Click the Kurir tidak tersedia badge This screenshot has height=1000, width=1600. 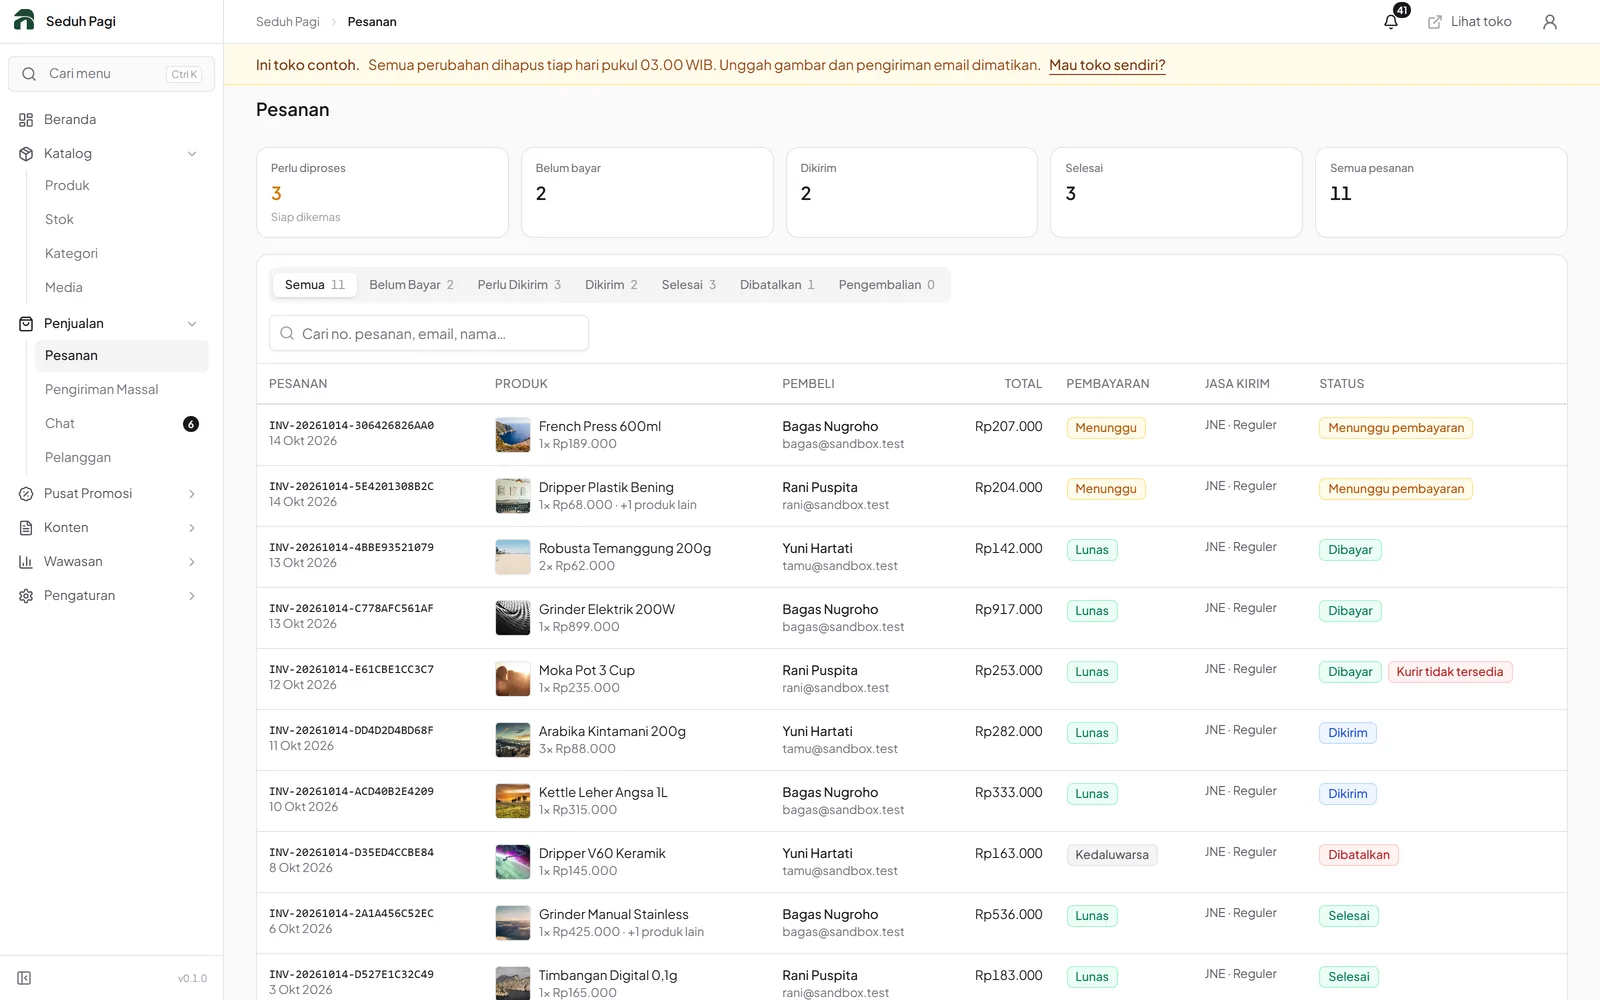(x=1450, y=672)
